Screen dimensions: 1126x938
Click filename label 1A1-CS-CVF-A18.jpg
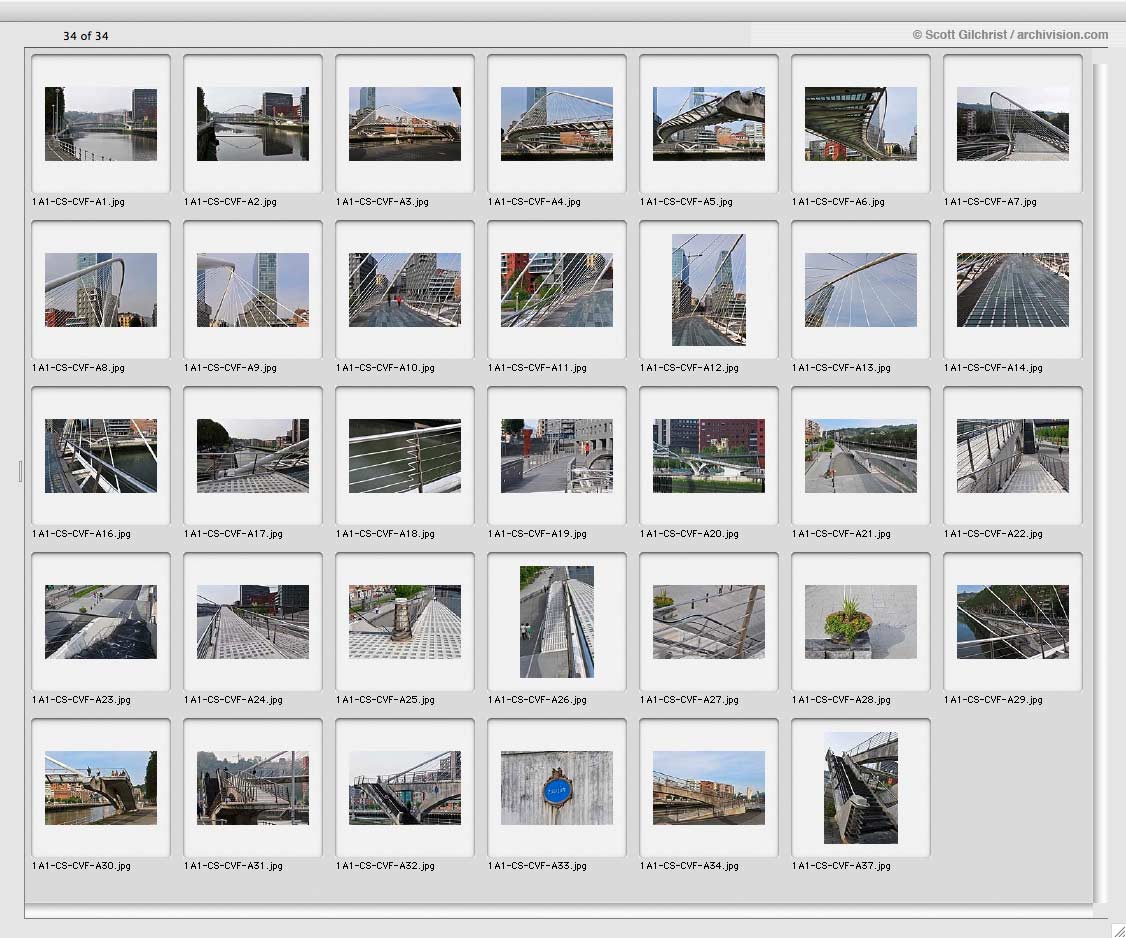coord(386,534)
